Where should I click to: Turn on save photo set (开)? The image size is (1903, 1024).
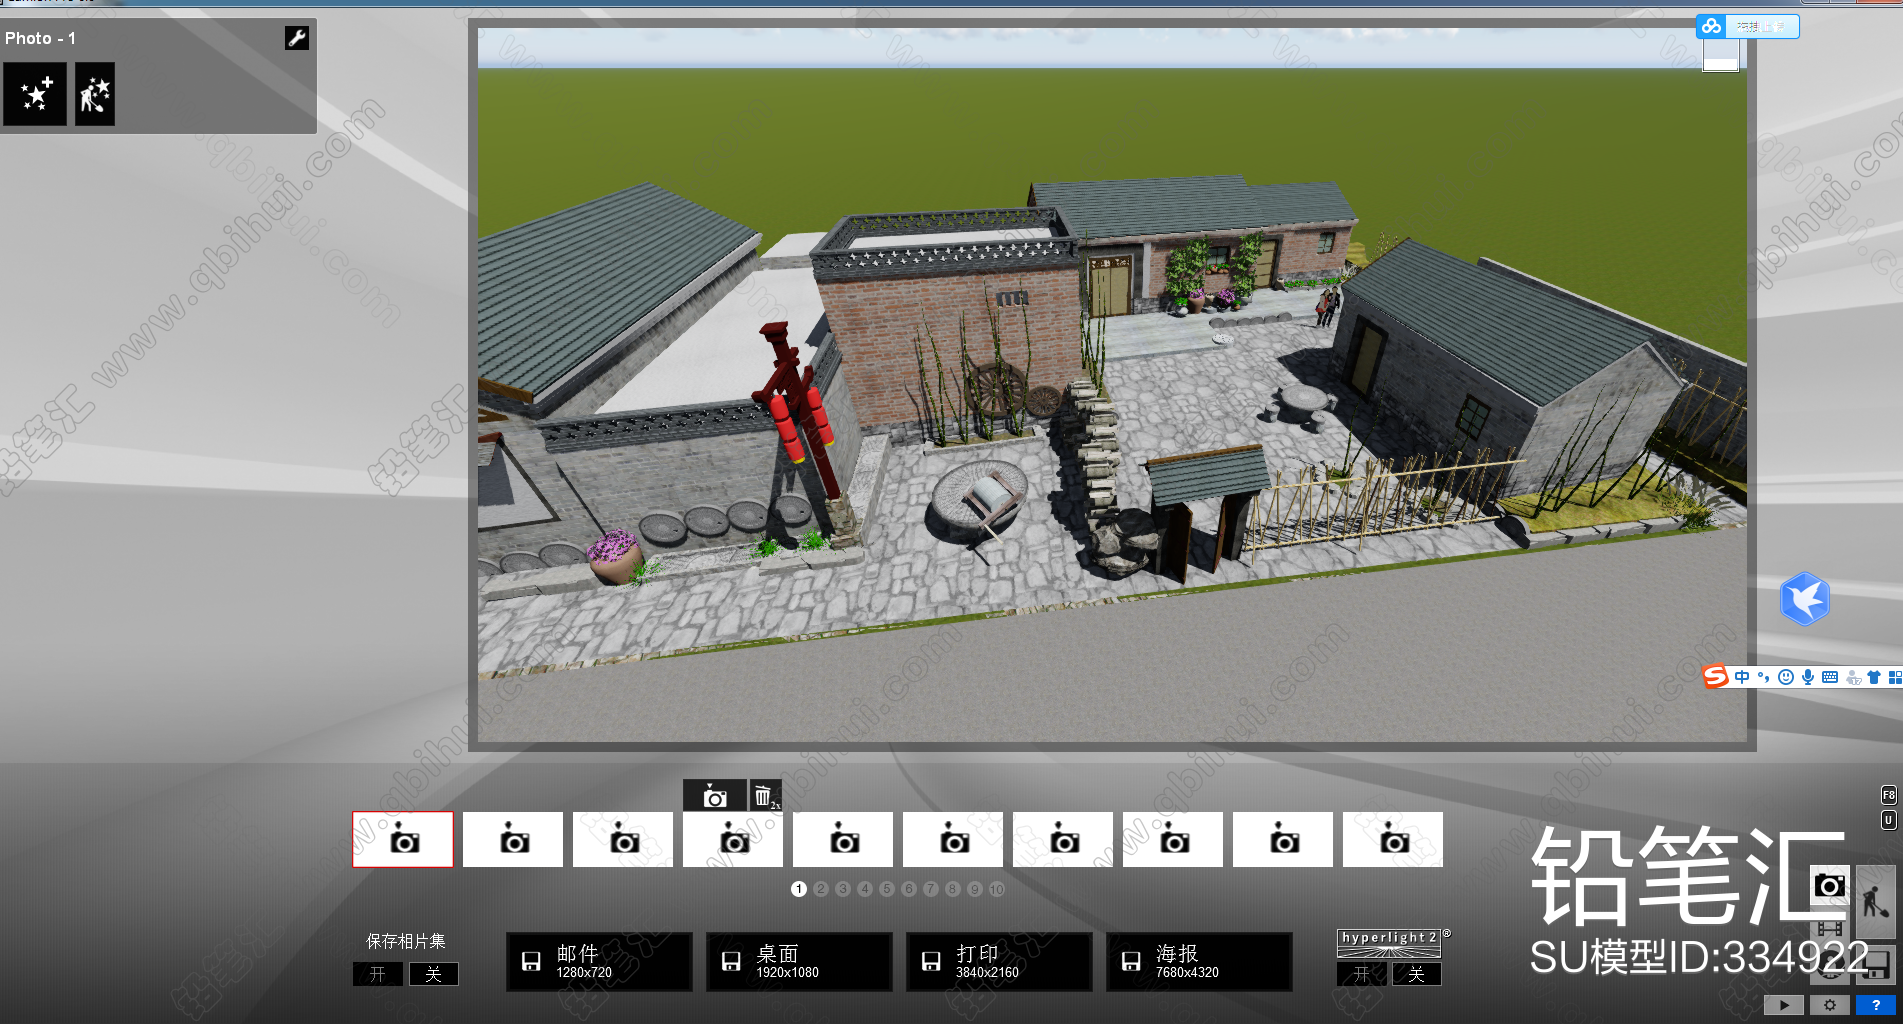click(x=378, y=974)
